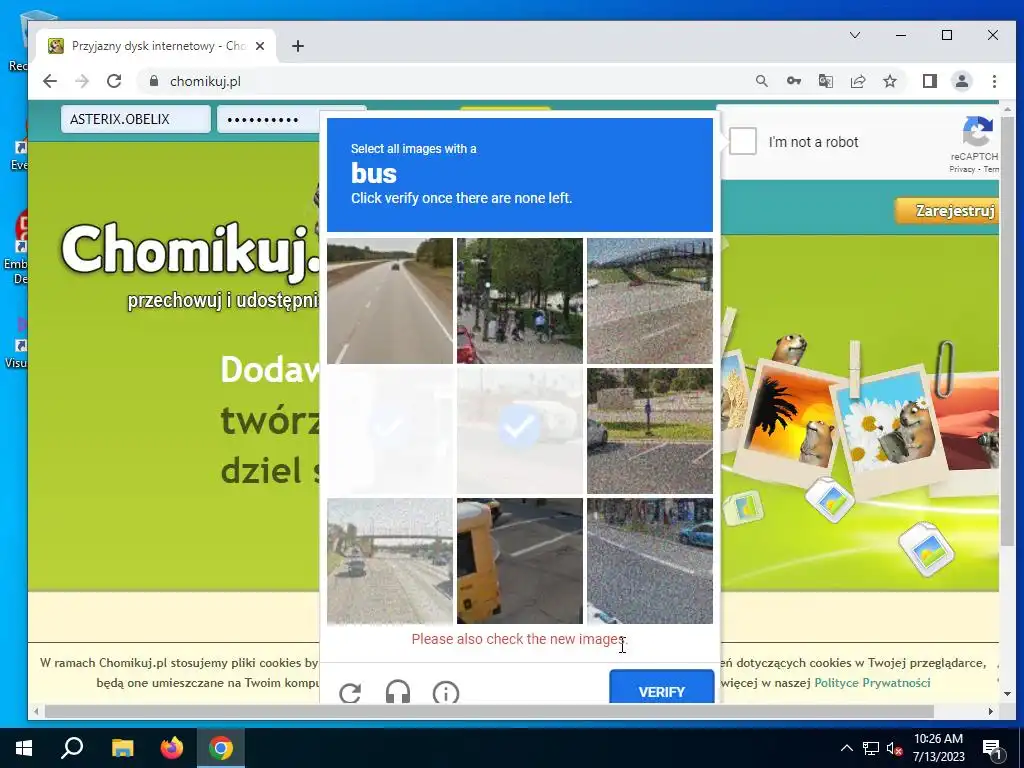Select the tile showing pedestrians and trees
This screenshot has height=768, width=1024.
(x=520, y=300)
